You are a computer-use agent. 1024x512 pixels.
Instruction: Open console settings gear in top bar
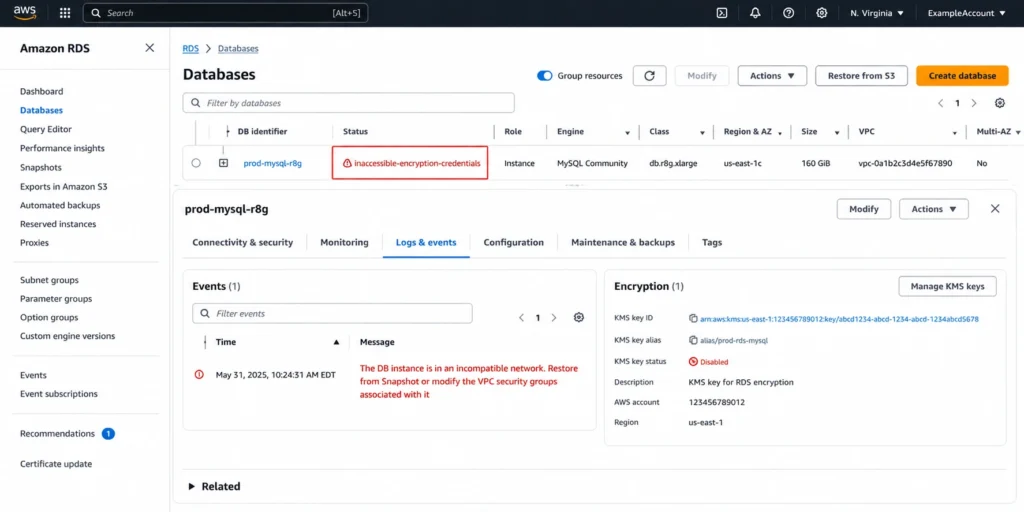click(x=822, y=13)
